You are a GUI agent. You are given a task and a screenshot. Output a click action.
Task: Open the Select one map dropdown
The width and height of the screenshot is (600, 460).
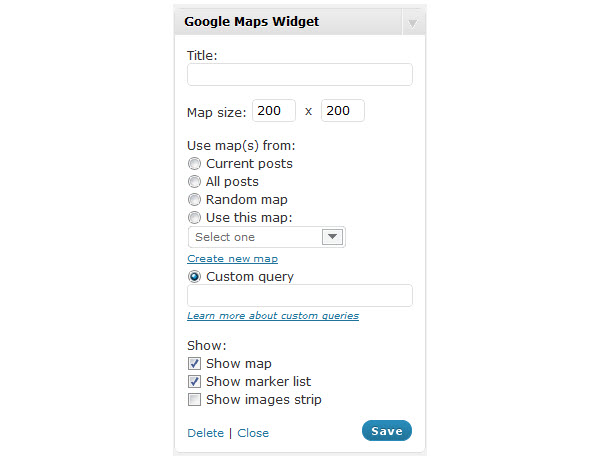(255, 237)
